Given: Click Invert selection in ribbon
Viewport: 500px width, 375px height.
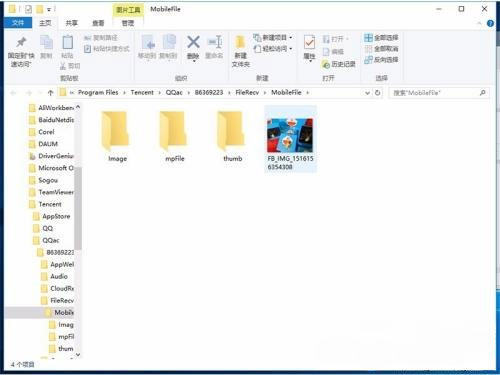Looking at the screenshot, I should [381, 60].
